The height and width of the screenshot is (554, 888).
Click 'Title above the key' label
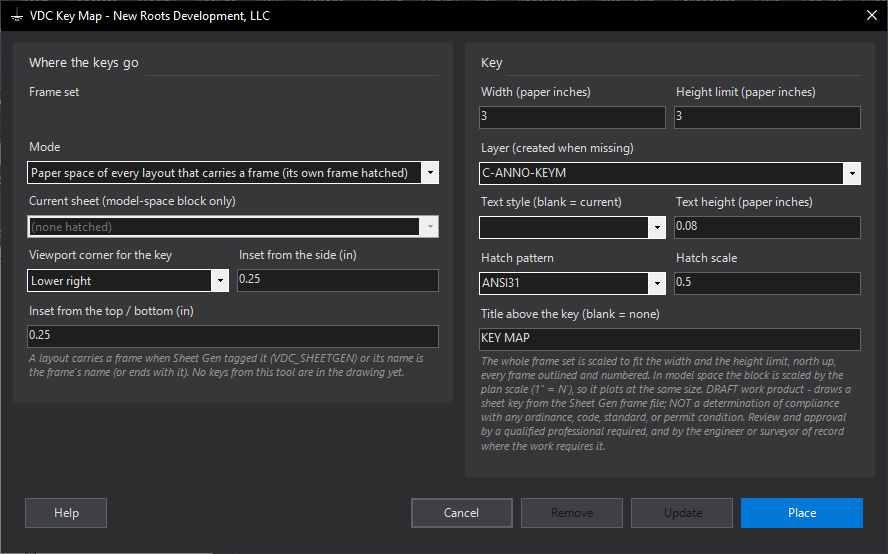tap(570, 314)
